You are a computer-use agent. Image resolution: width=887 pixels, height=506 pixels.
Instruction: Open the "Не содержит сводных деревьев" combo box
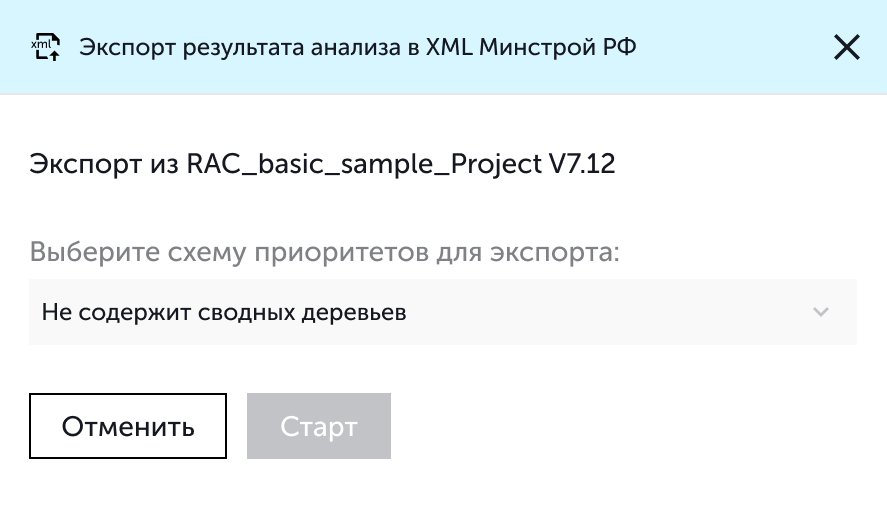[x=442, y=312]
